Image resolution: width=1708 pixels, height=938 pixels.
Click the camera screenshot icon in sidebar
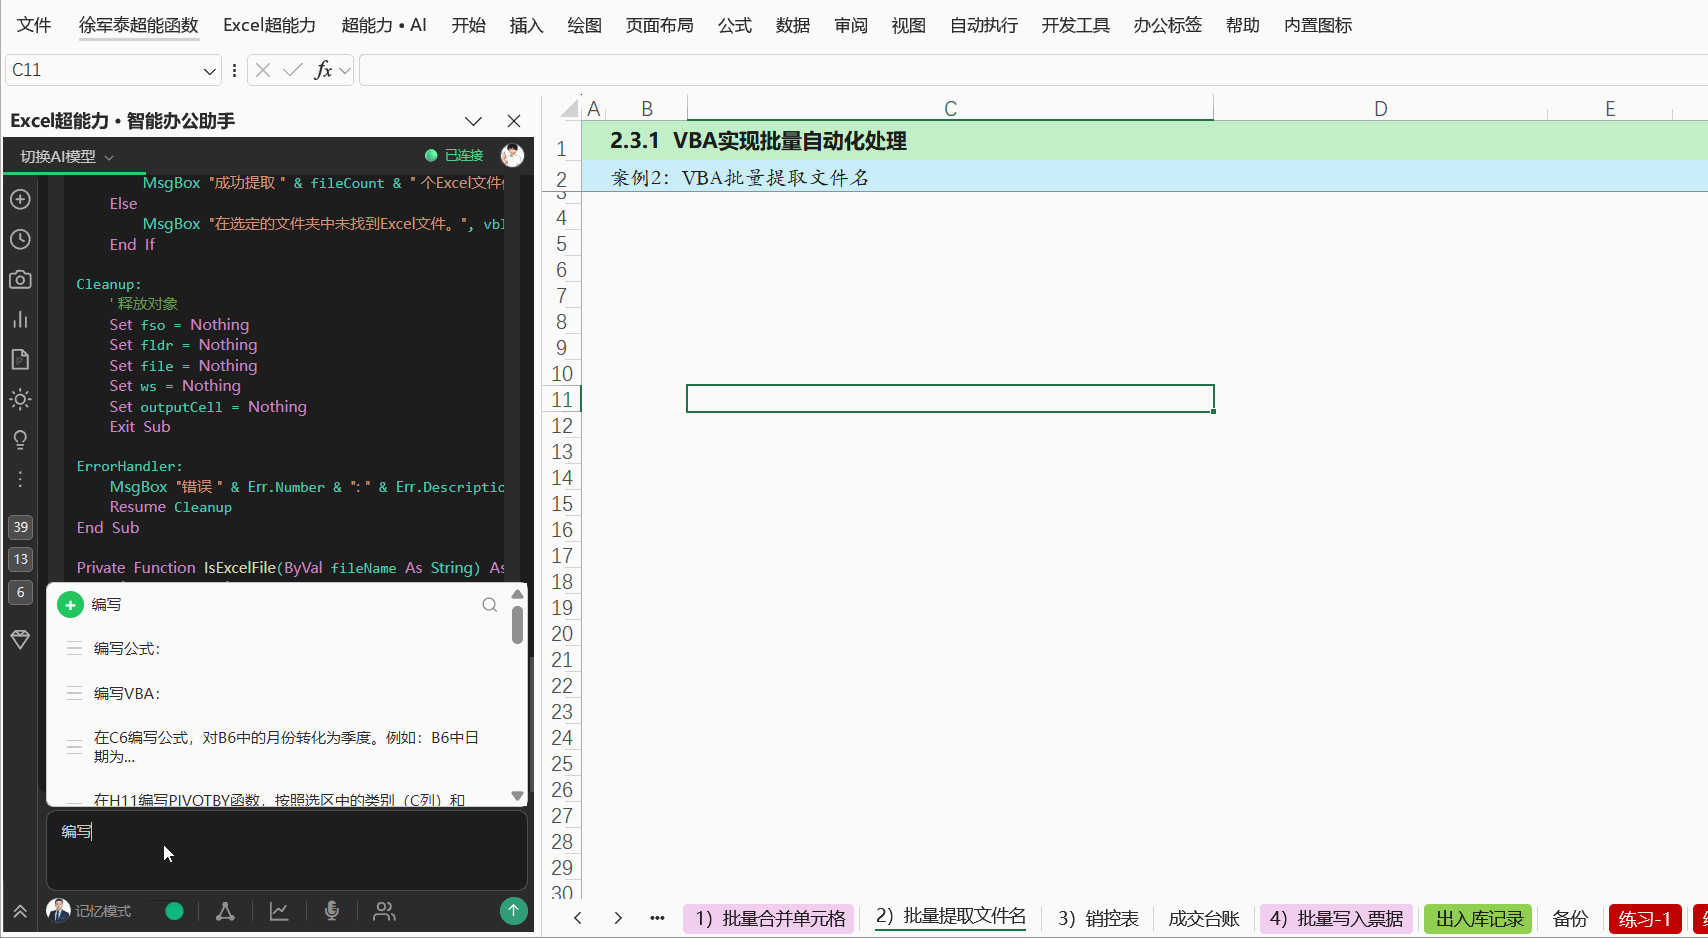[x=20, y=279]
